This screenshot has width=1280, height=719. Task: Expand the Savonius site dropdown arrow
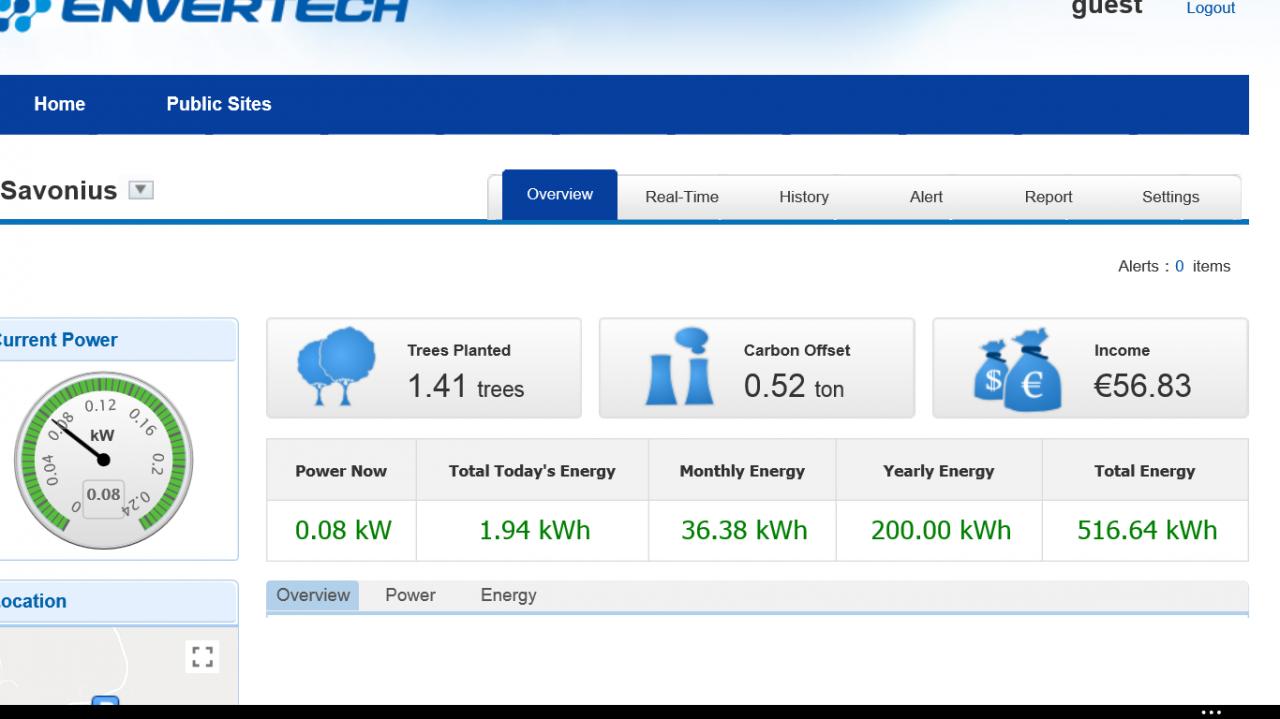[x=141, y=190]
